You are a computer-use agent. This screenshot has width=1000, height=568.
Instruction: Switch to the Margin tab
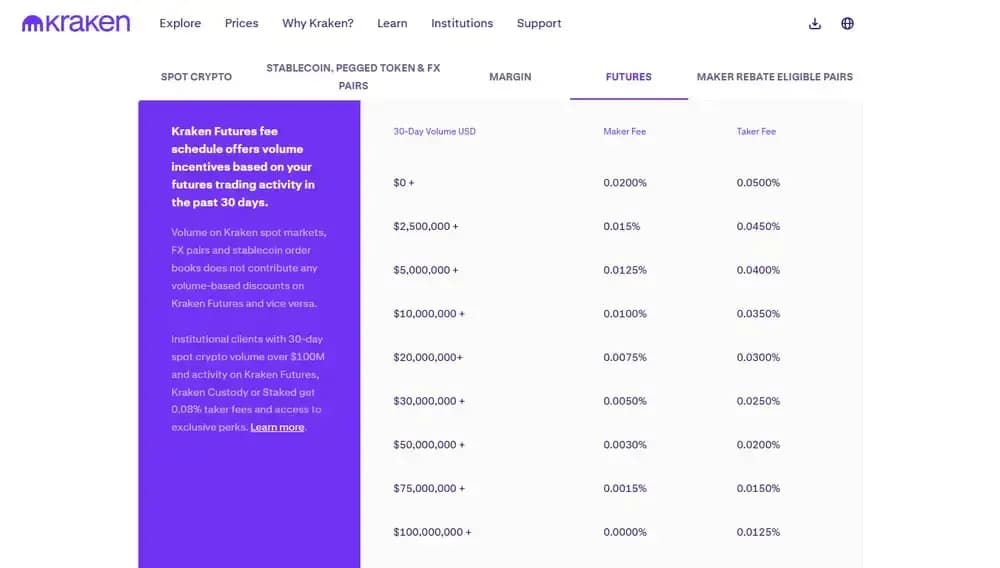tap(510, 77)
